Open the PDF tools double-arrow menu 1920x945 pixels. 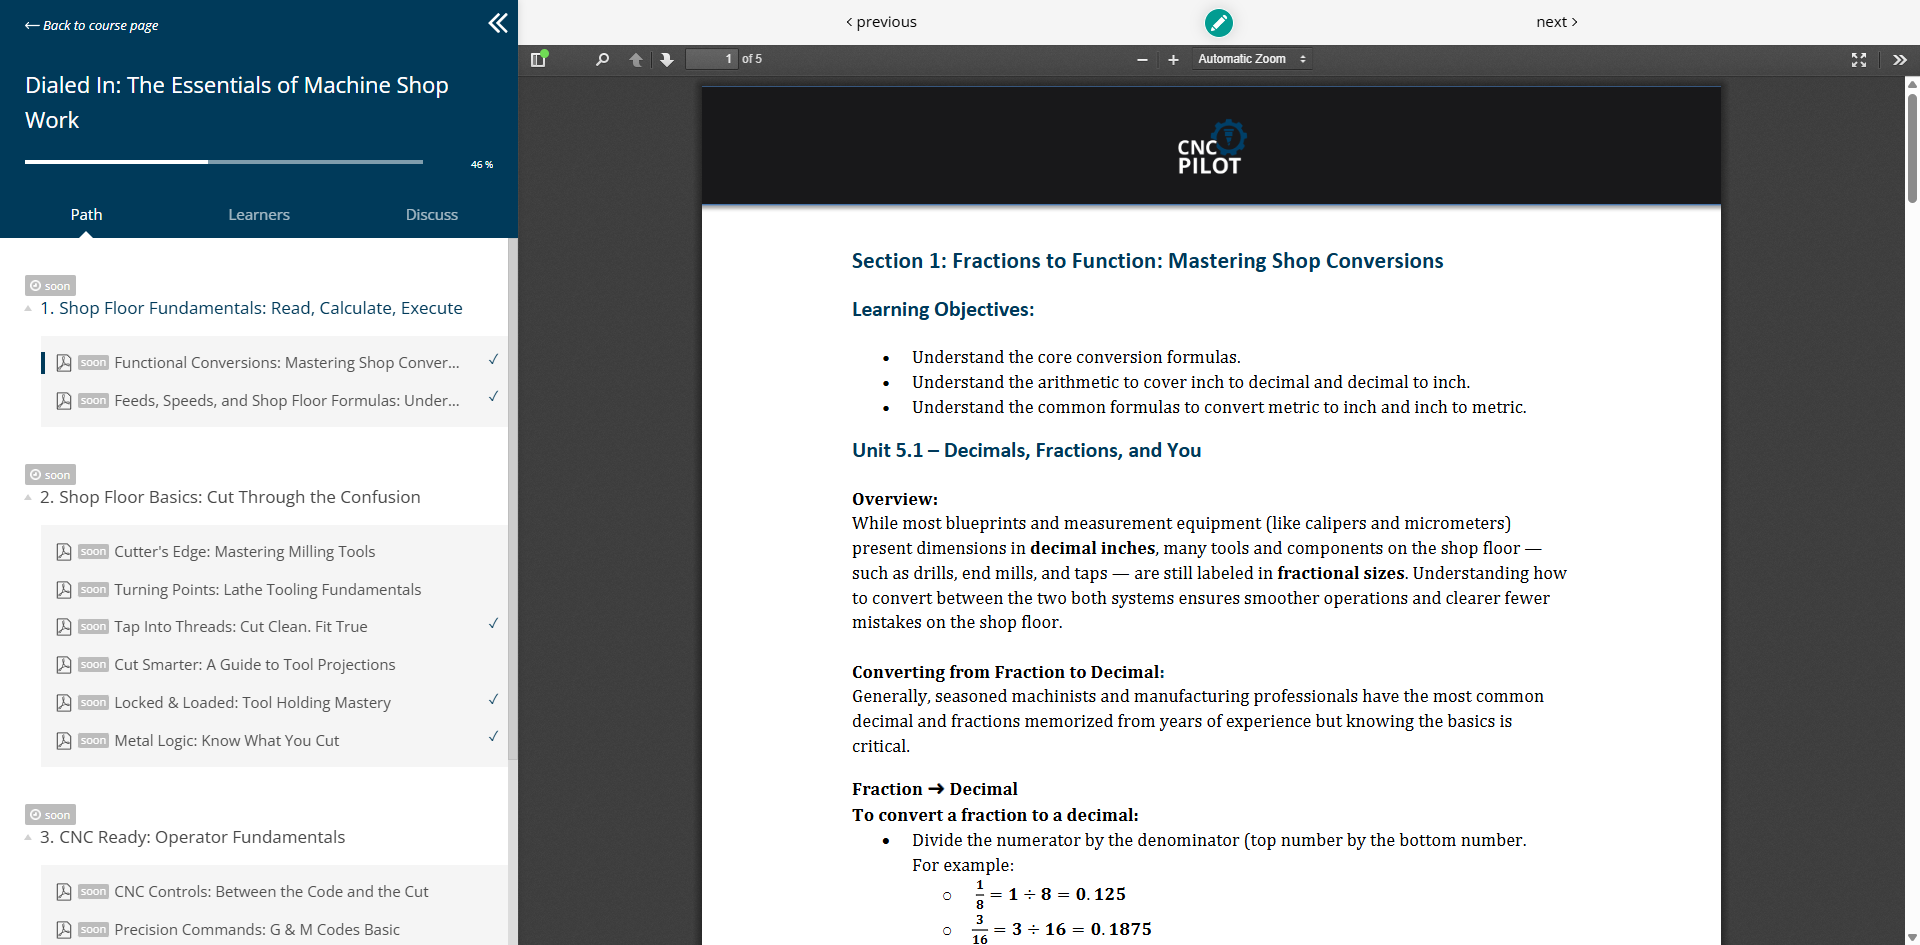[1899, 60]
